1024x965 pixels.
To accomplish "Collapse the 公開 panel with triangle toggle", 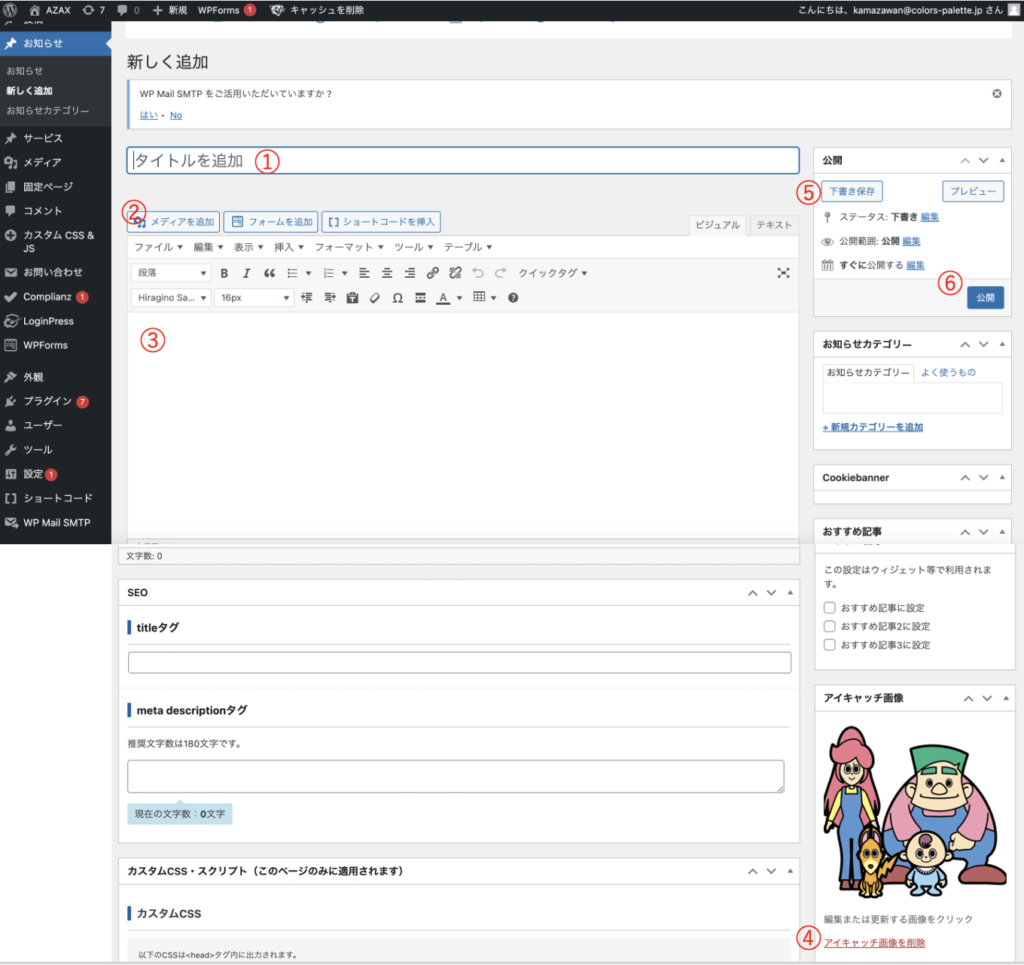I will (x=1002, y=160).
